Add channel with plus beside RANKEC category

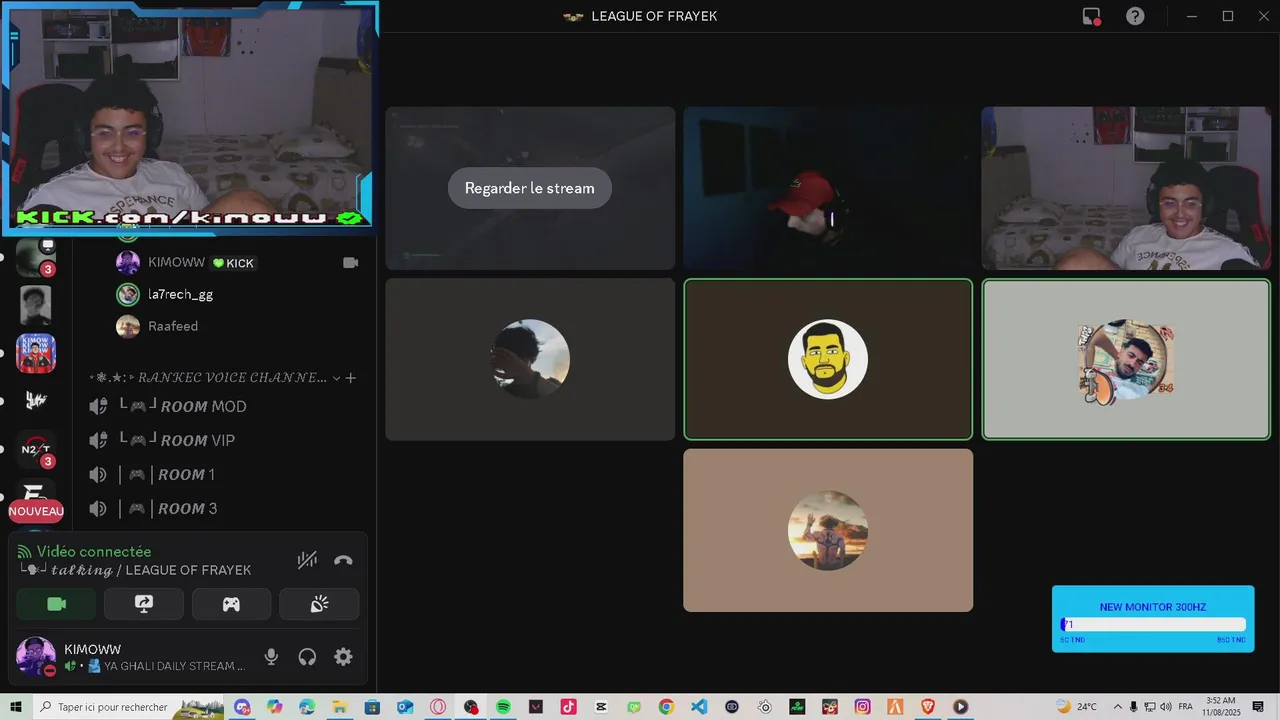click(x=351, y=378)
